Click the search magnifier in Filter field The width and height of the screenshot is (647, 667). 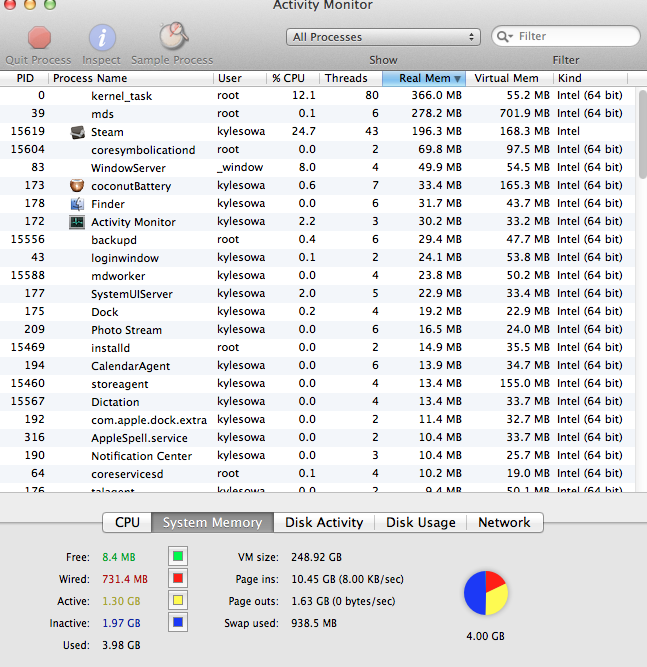pos(504,37)
